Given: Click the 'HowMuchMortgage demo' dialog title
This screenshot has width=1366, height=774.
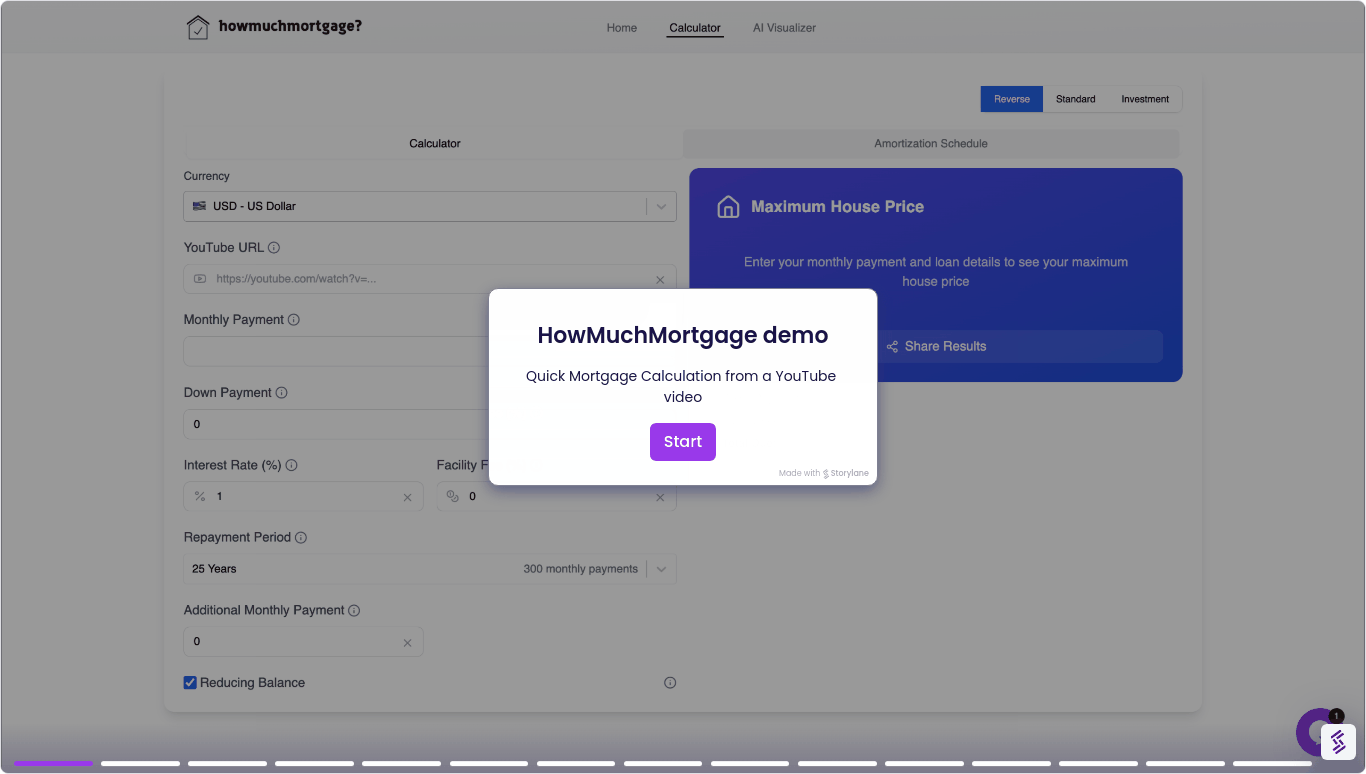Looking at the screenshot, I should (x=683, y=335).
